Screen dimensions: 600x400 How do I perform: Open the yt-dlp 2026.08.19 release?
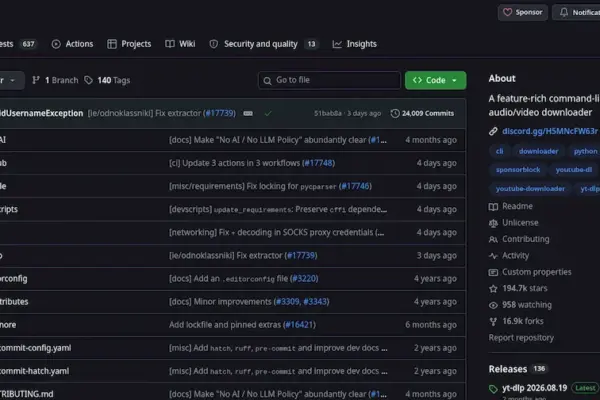[x=535, y=388]
